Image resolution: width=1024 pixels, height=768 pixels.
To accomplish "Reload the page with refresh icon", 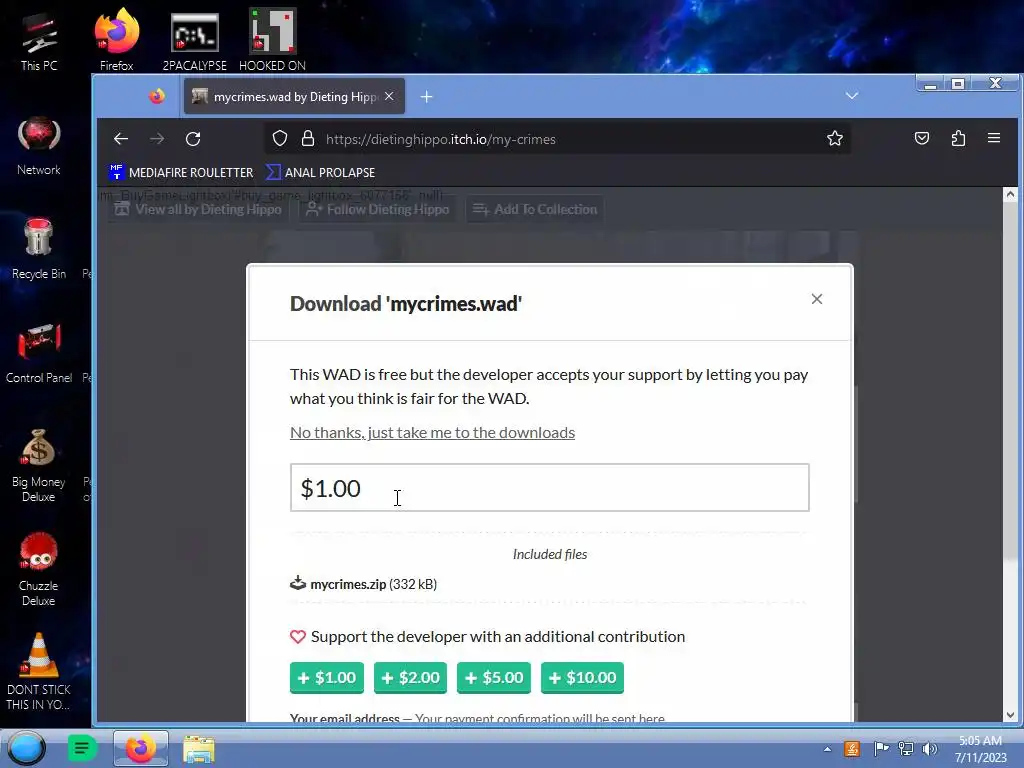I will [x=193, y=138].
